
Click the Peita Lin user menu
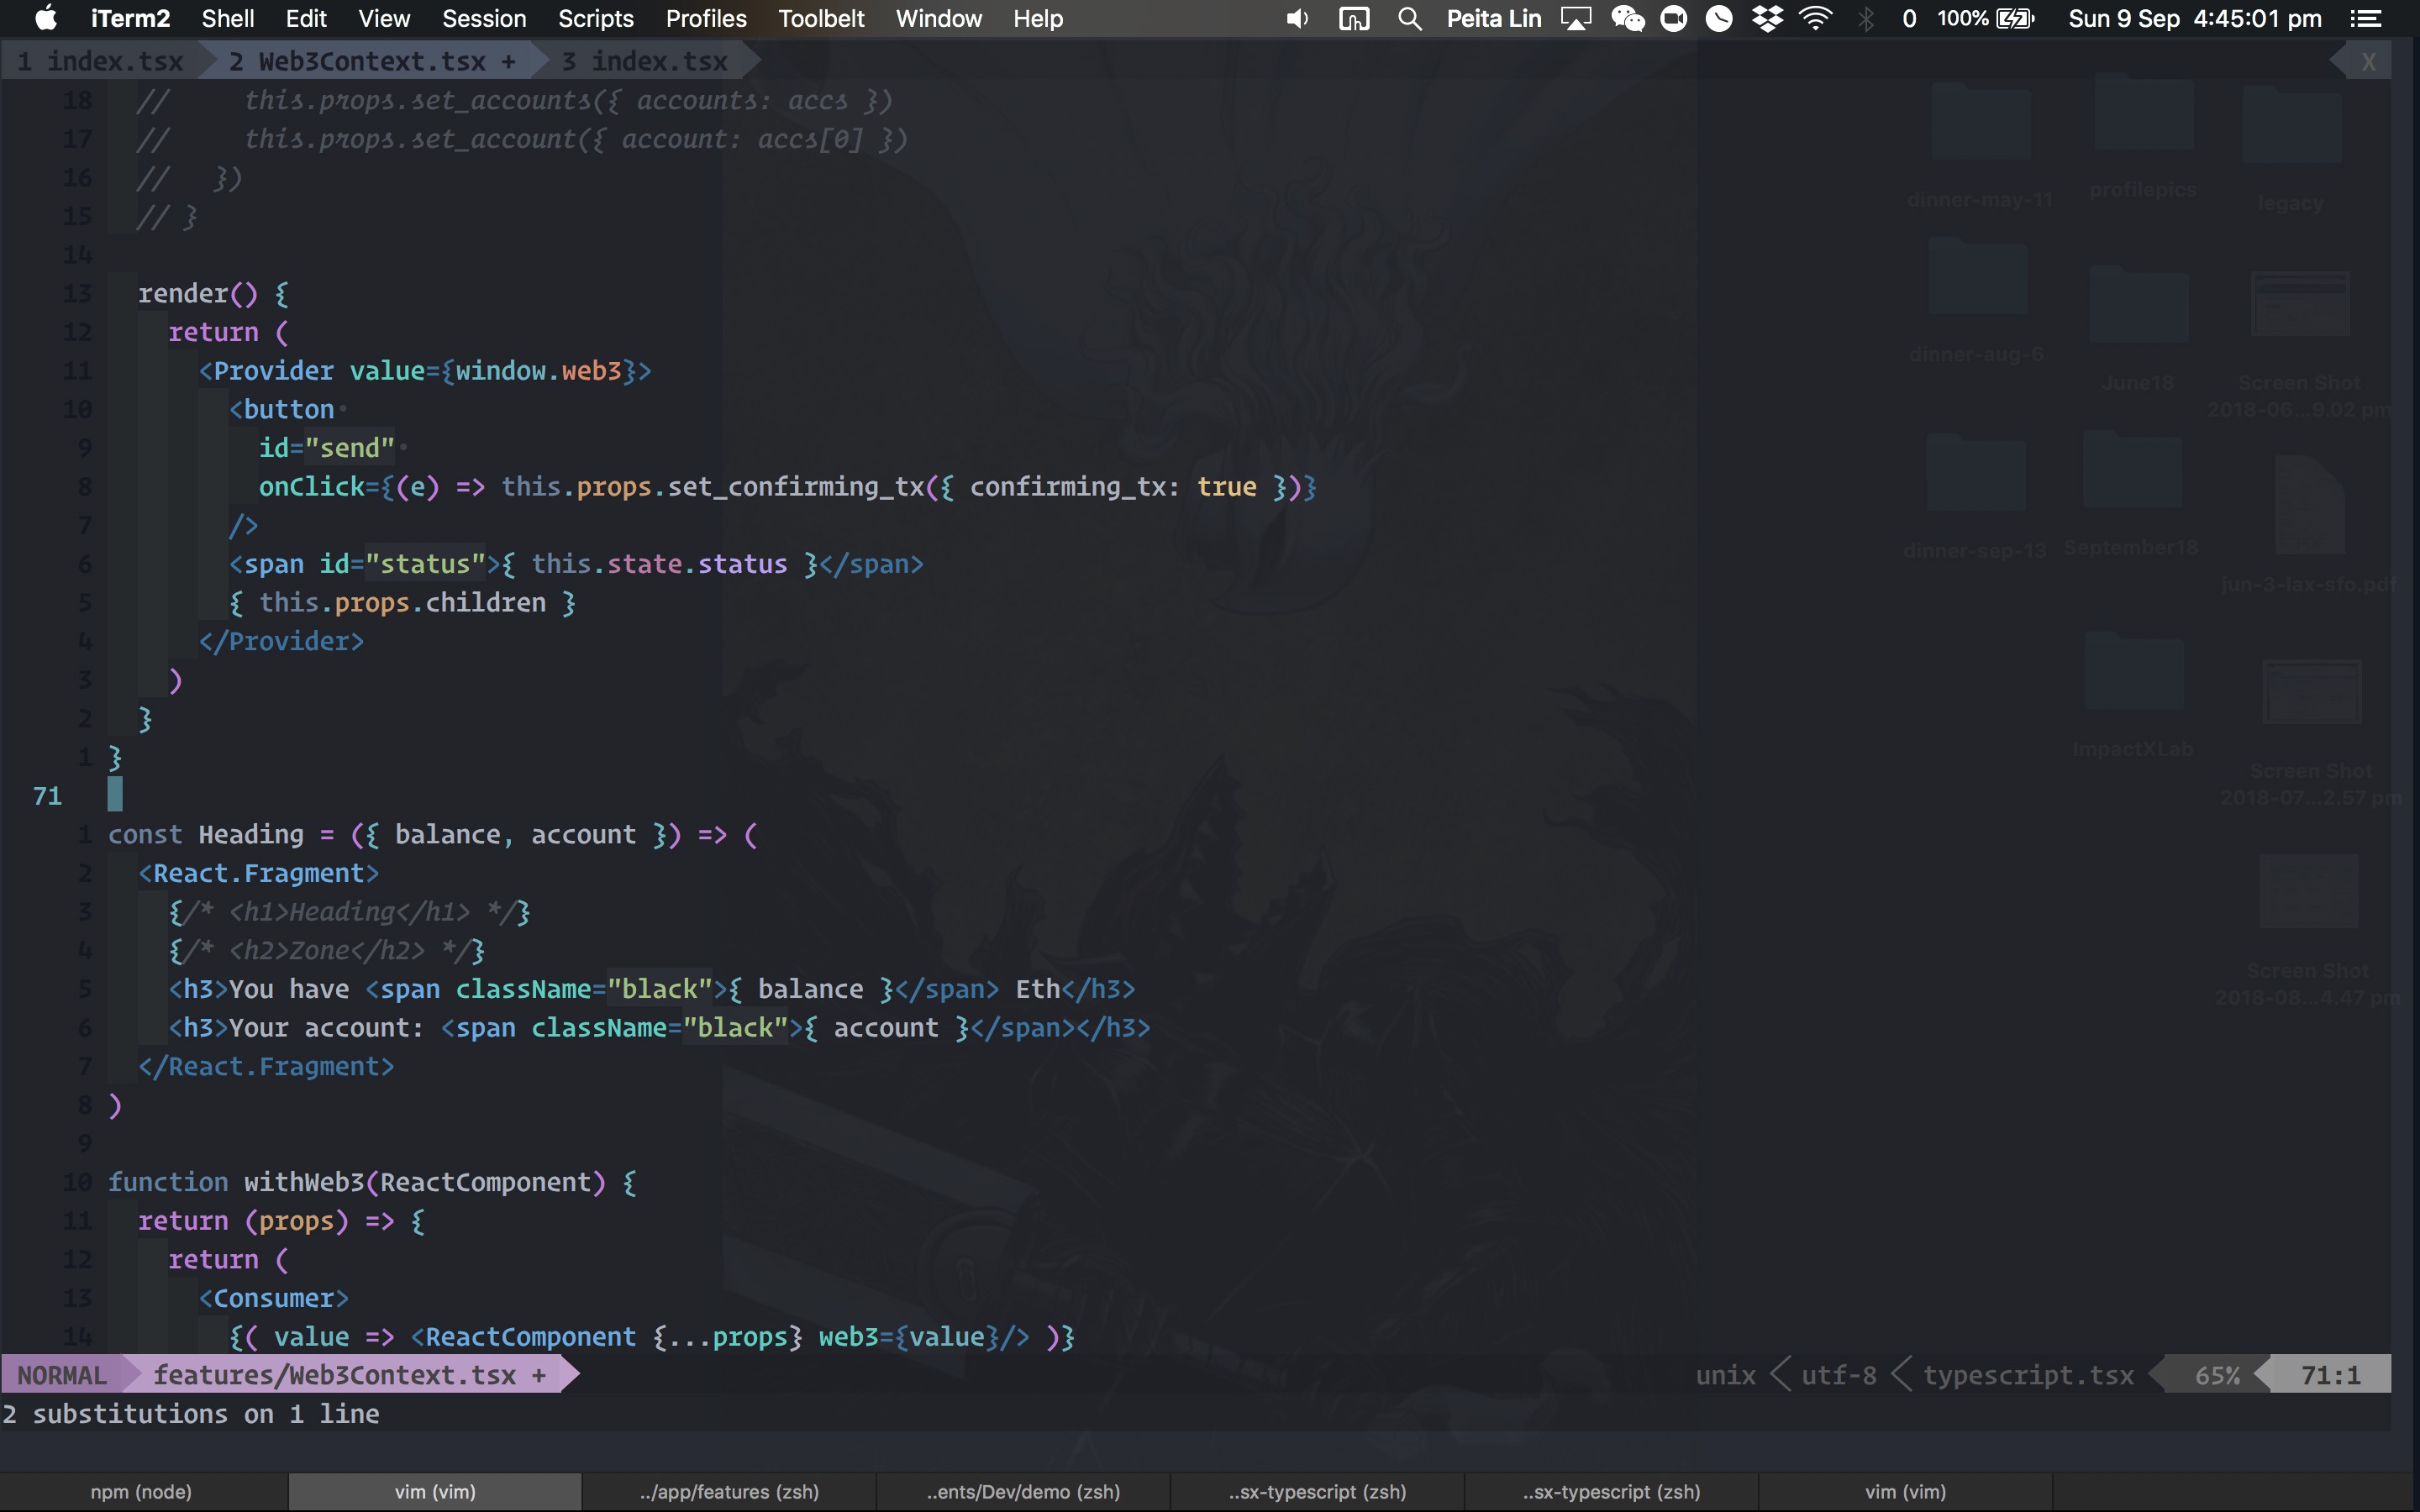click(1493, 18)
